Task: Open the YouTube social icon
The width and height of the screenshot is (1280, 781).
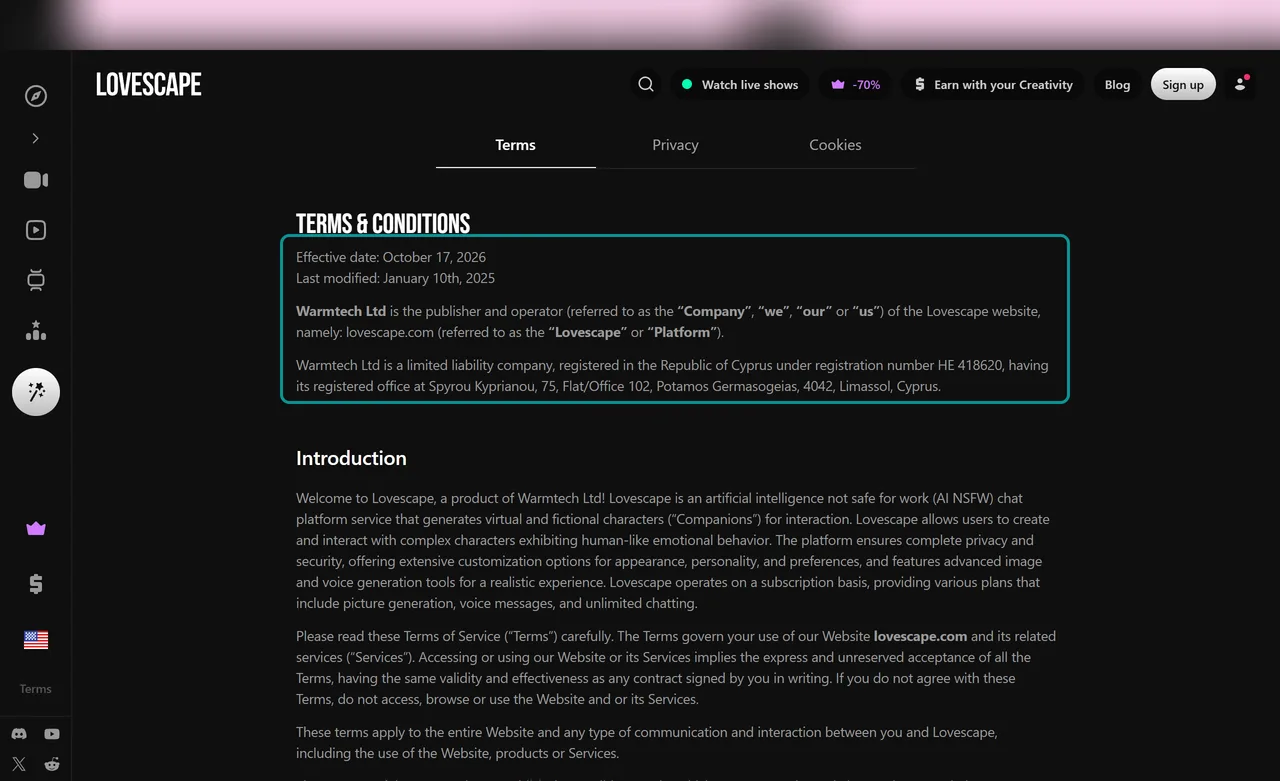Action: pos(52,734)
